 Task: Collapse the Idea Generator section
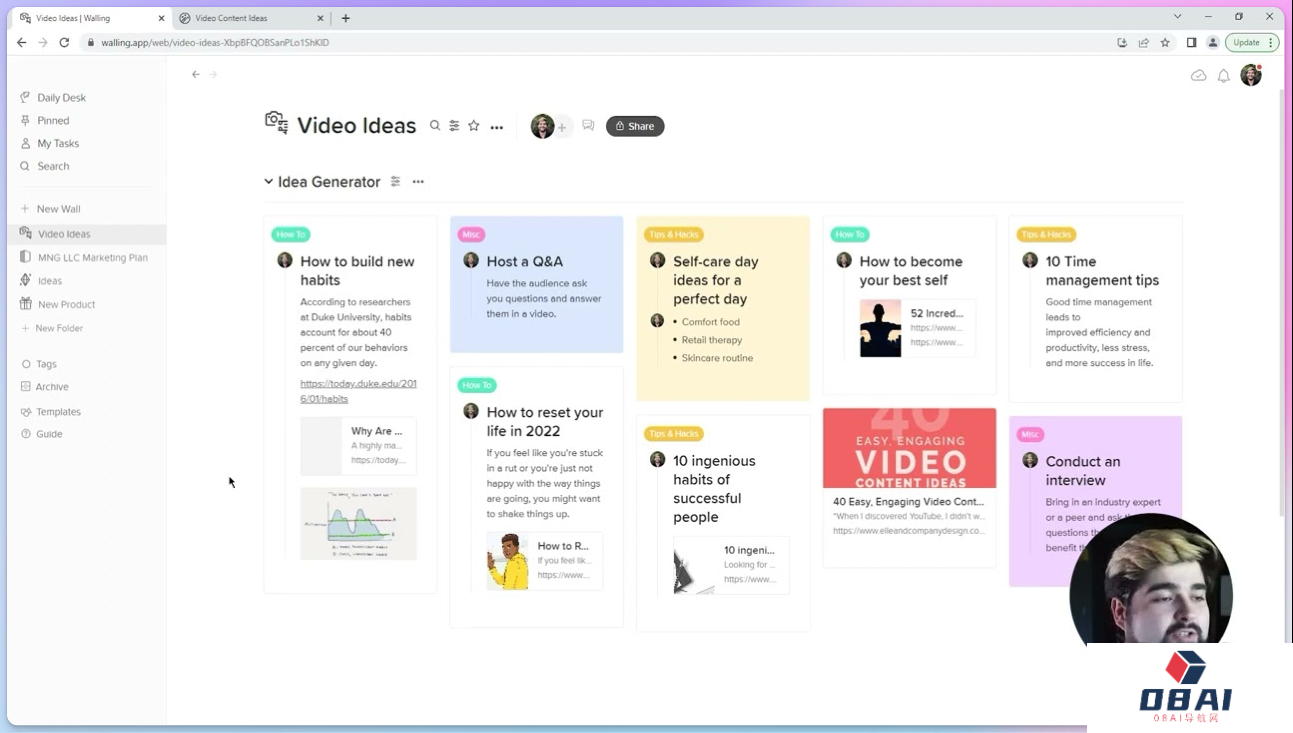tap(268, 182)
